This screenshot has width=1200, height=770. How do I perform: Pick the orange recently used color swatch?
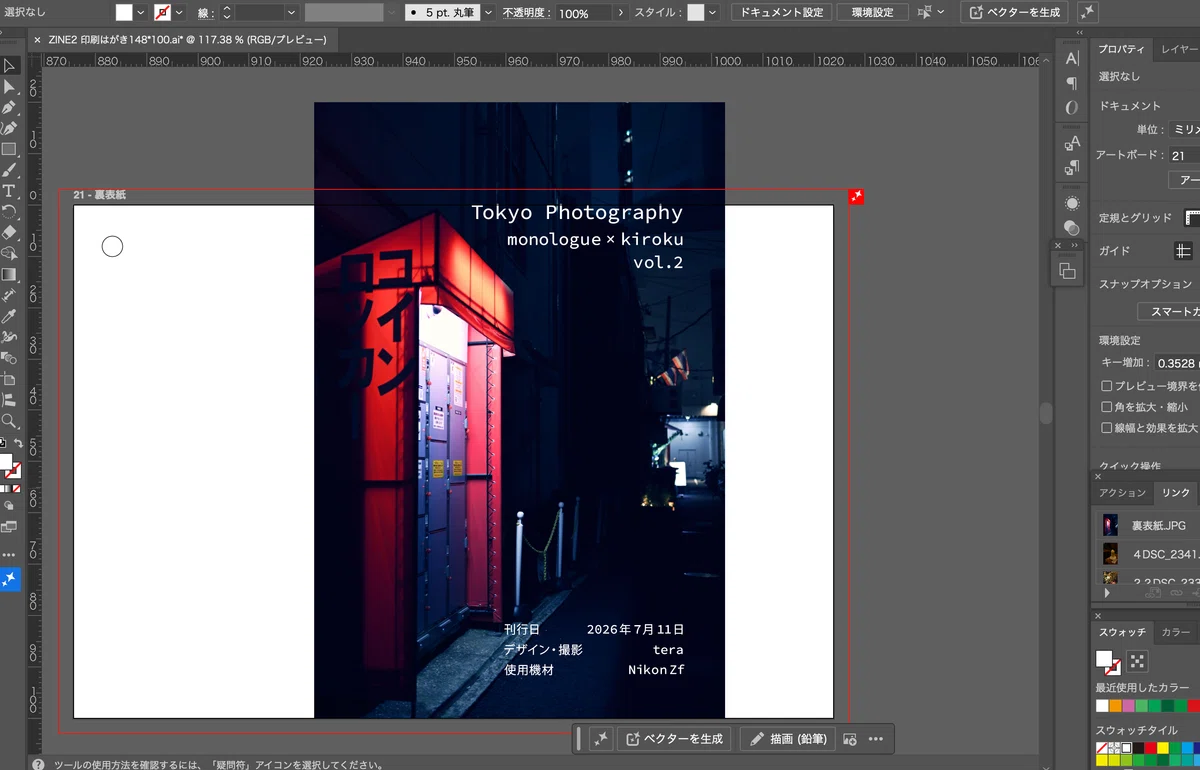1115,706
